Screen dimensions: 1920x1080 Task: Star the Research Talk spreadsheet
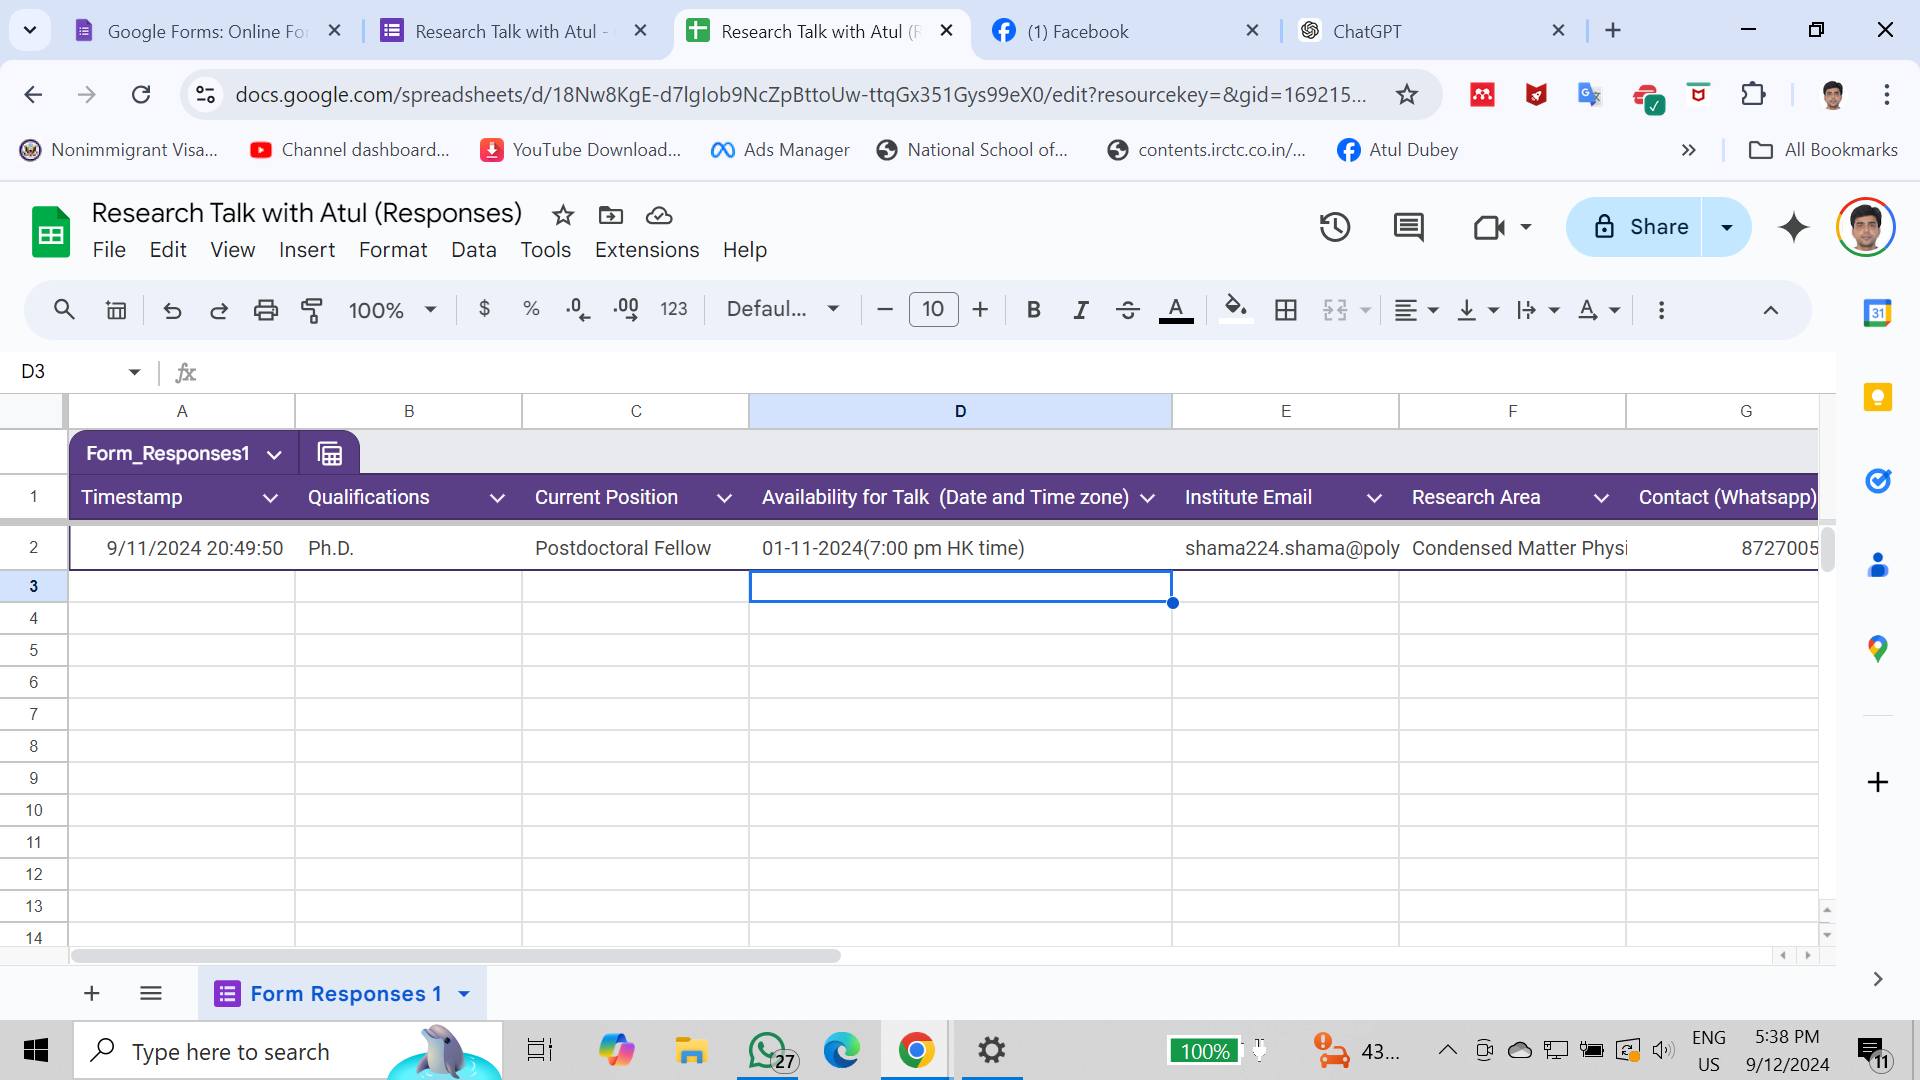coord(563,215)
